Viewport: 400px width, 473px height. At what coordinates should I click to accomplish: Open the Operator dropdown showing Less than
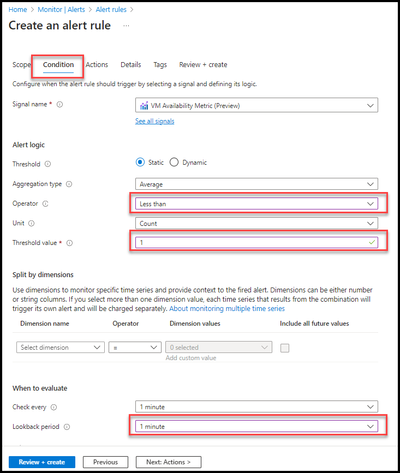pyautogui.click(x=257, y=204)
